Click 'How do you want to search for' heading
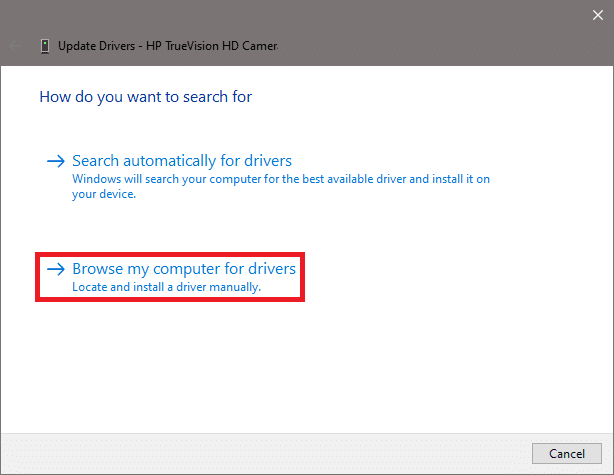Screen dimensions: 614x475 [x=146, y=97]
